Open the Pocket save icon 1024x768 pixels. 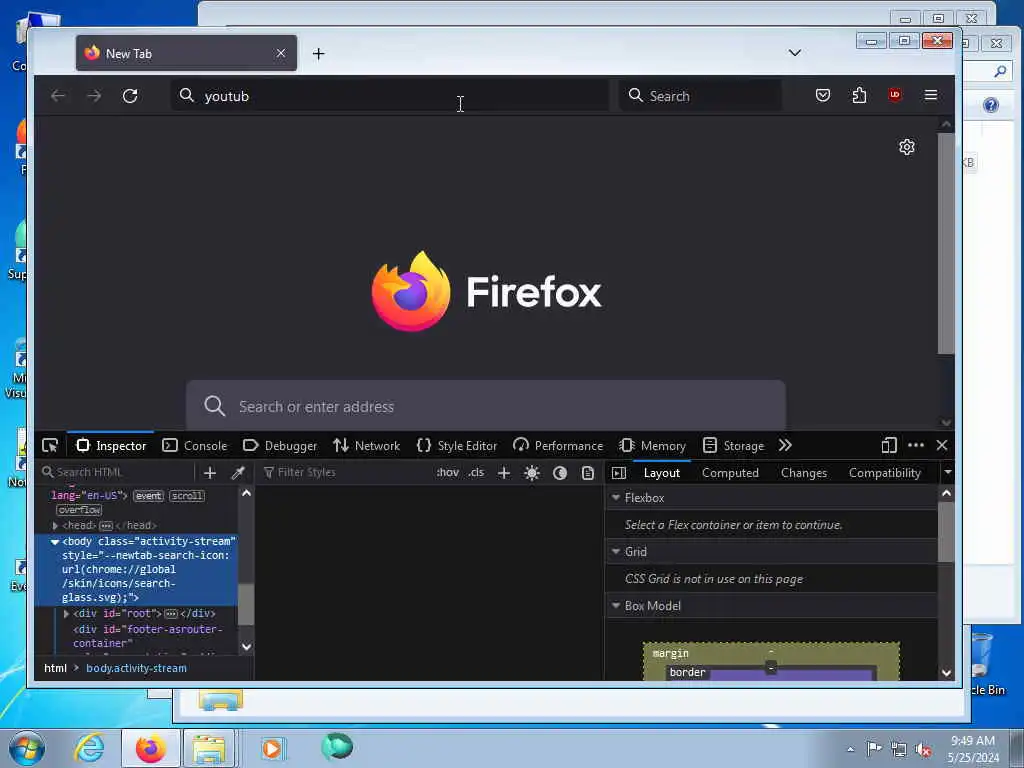coord(823,95)
